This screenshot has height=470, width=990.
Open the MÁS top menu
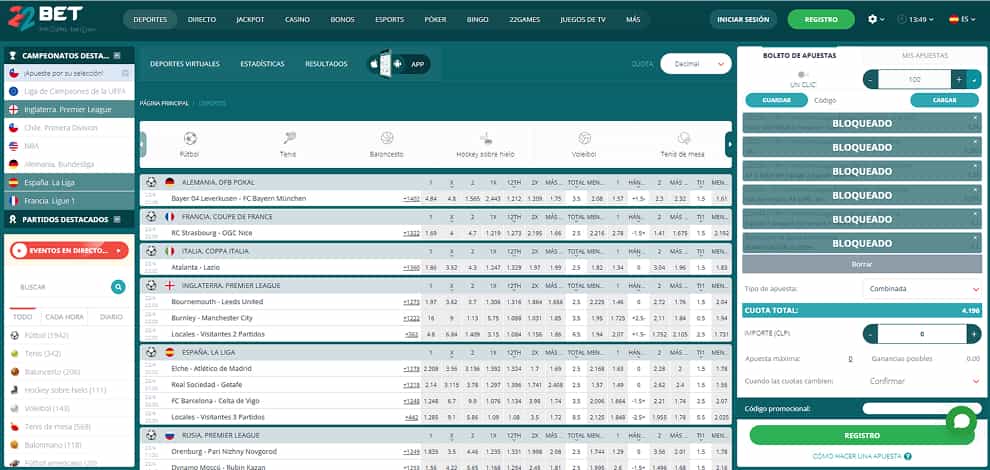pos(633,20)
